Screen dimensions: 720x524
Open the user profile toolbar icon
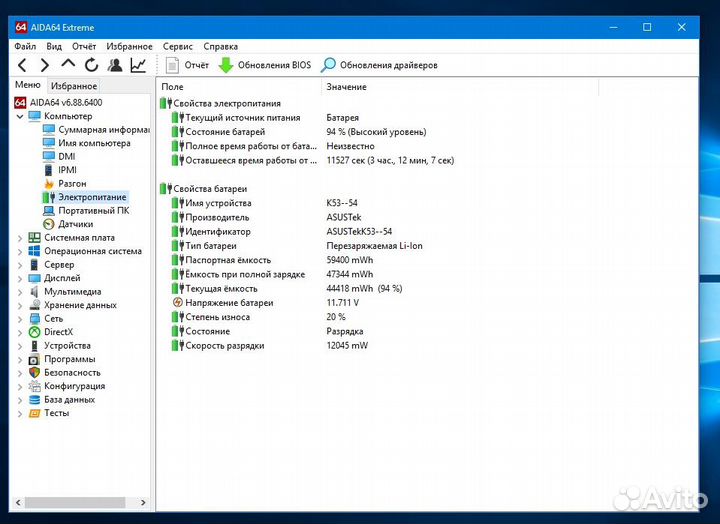[x=115, y=65]
